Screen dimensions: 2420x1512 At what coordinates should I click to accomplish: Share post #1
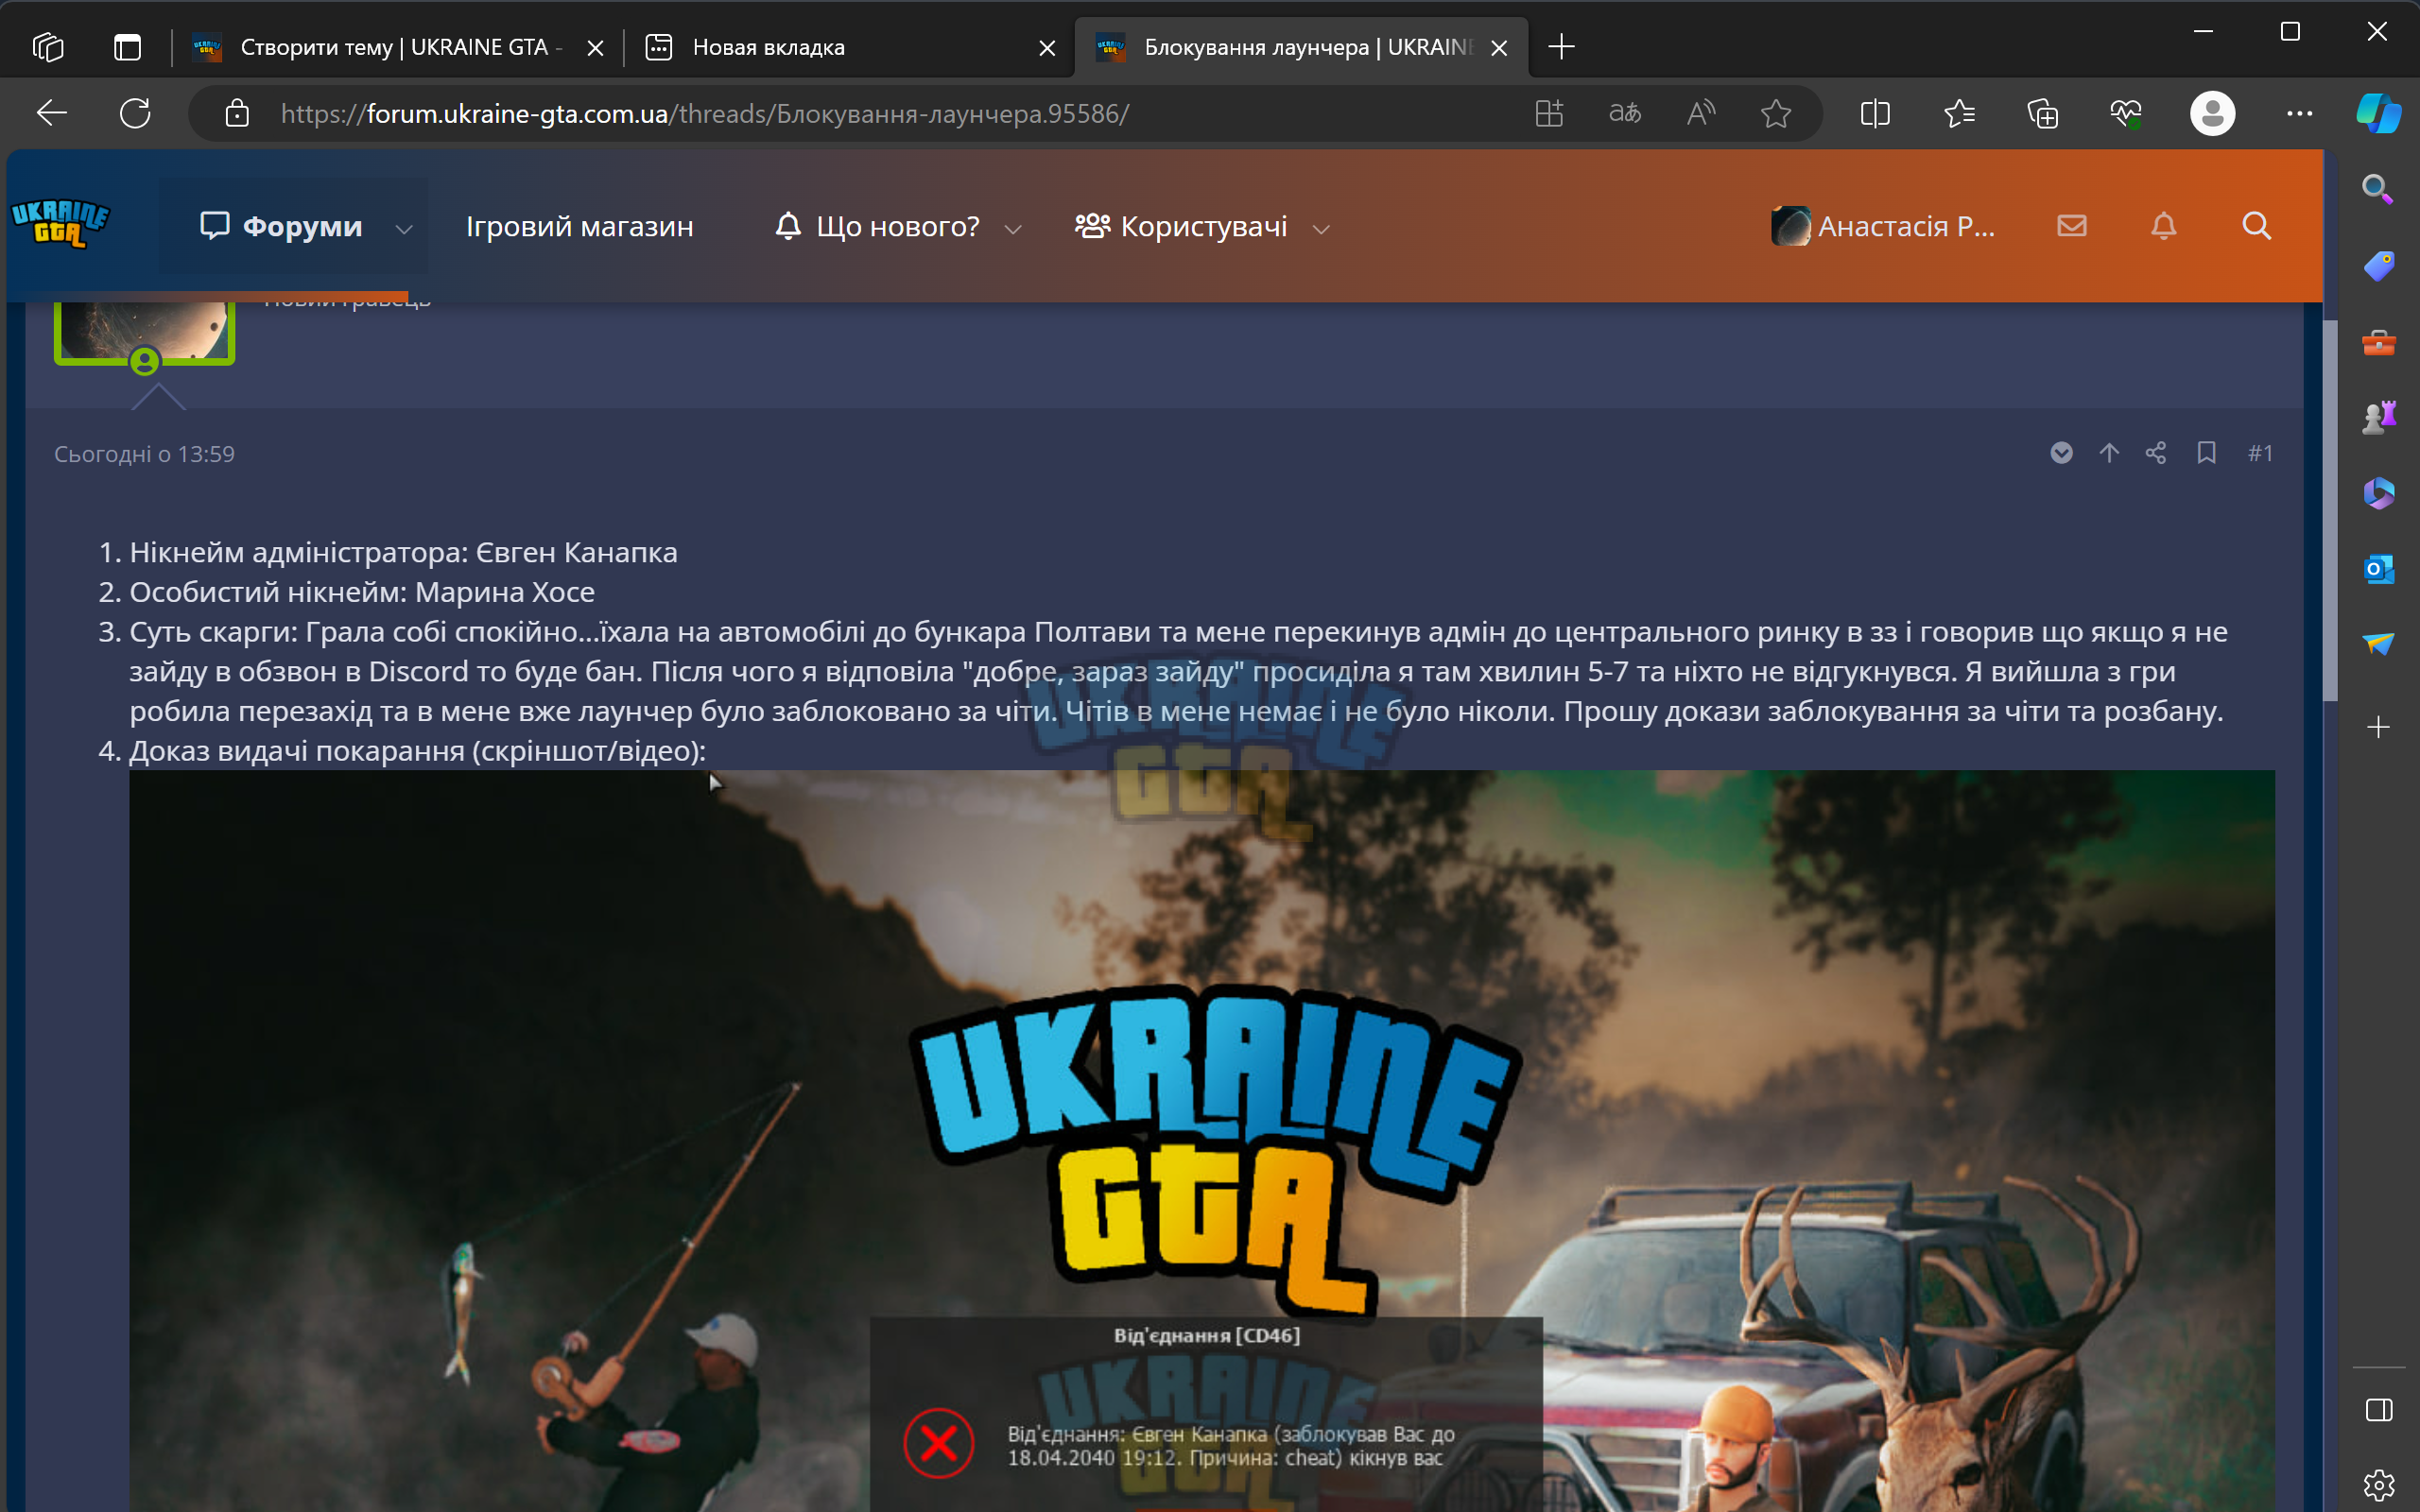[x=2155, y=453]
